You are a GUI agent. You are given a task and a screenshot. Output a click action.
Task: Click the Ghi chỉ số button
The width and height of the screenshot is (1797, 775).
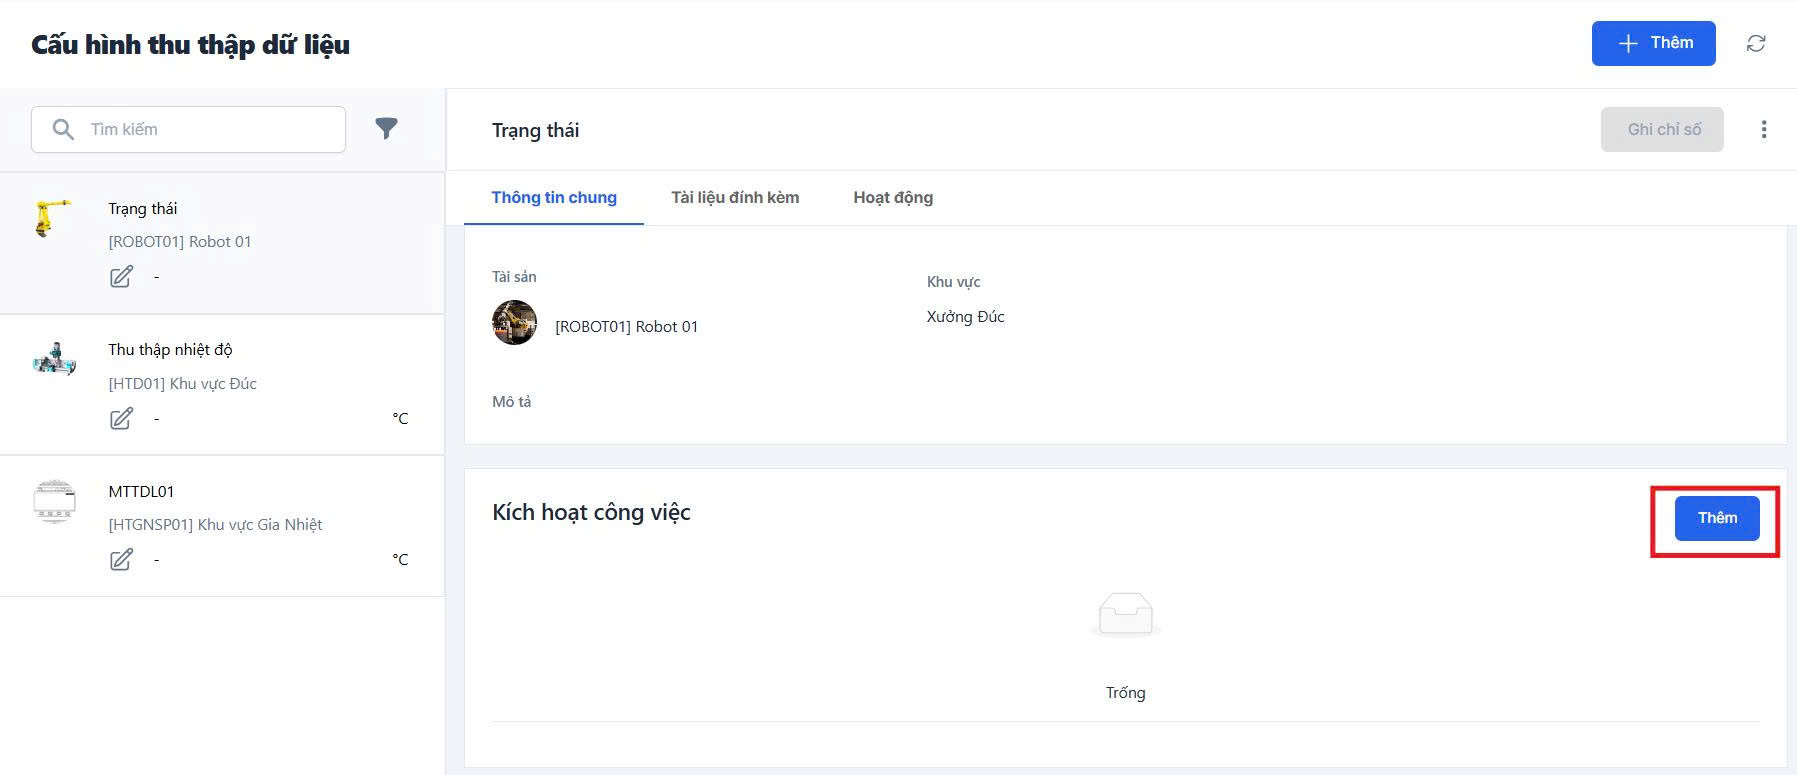pyautogui.click(x=1662, y=130)
